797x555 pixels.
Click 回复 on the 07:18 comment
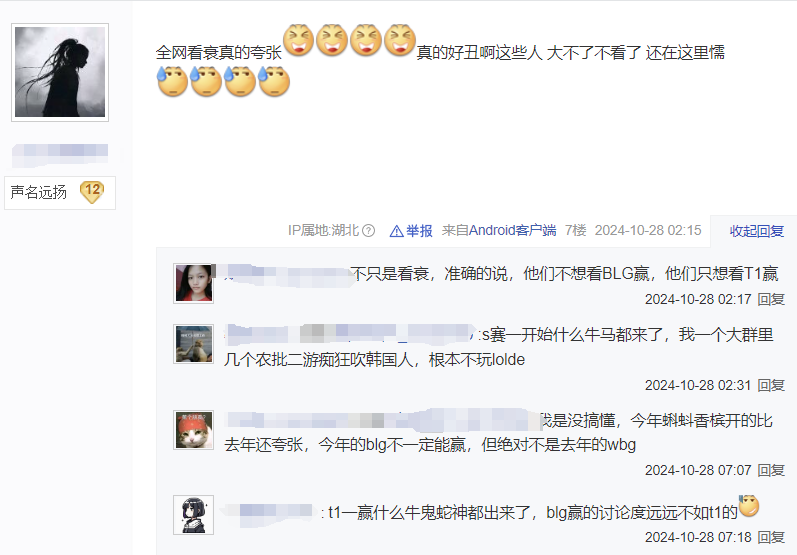click(771, 537)
